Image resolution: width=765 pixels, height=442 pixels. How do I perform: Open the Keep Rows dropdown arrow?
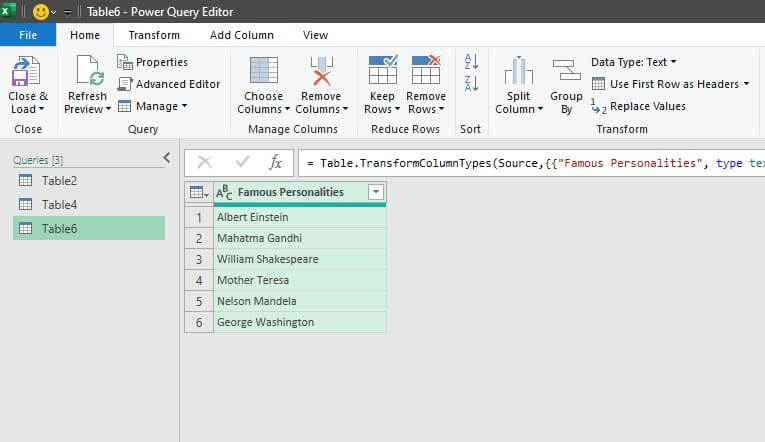click(397, 109)
